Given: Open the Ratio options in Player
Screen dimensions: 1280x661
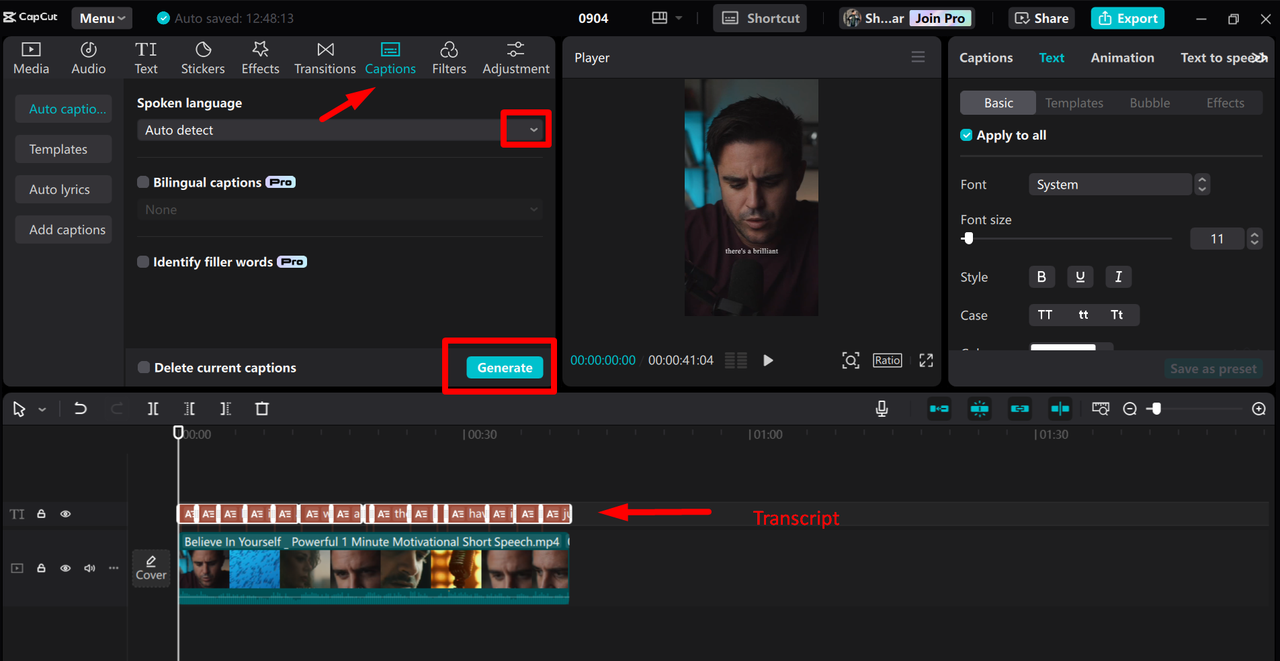Looking at the screenshot, I should (x=887, y=360).
